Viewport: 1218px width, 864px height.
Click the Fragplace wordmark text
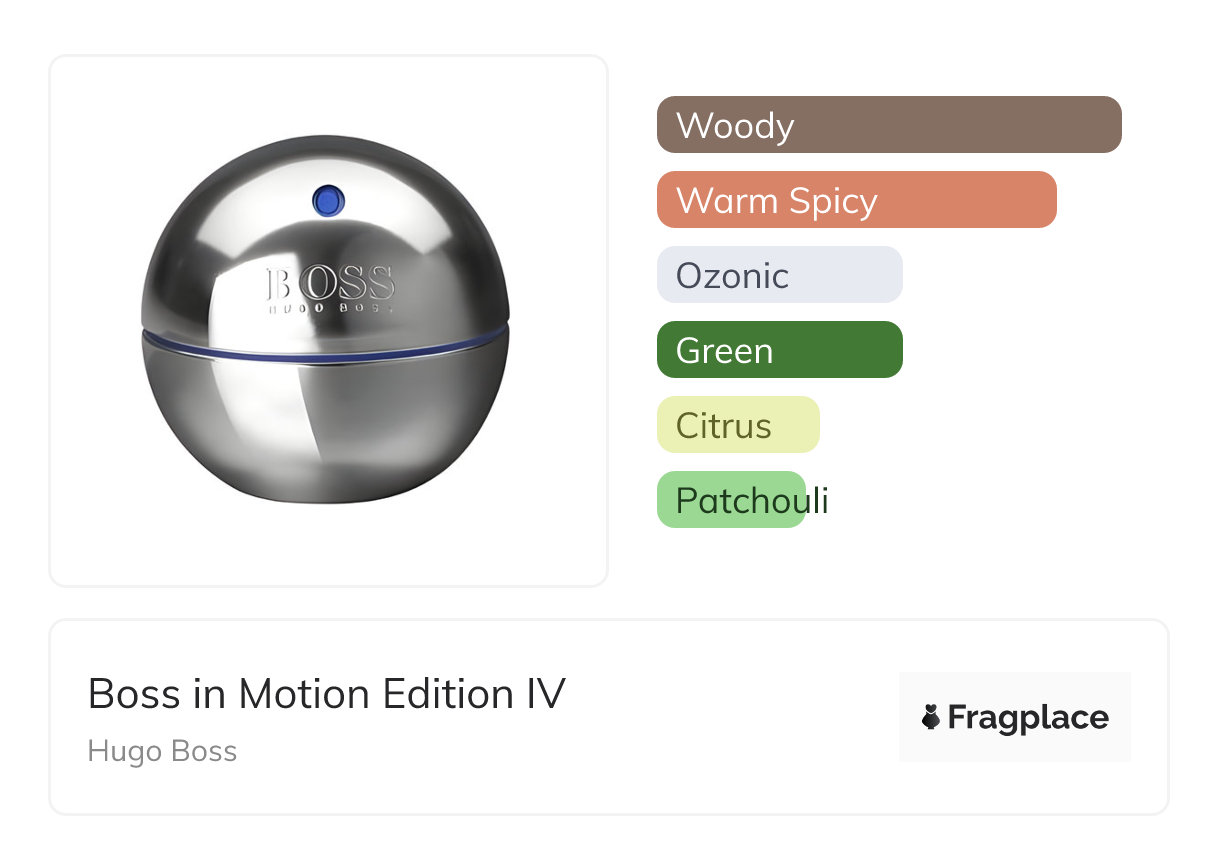click(x=1028, y=717)
